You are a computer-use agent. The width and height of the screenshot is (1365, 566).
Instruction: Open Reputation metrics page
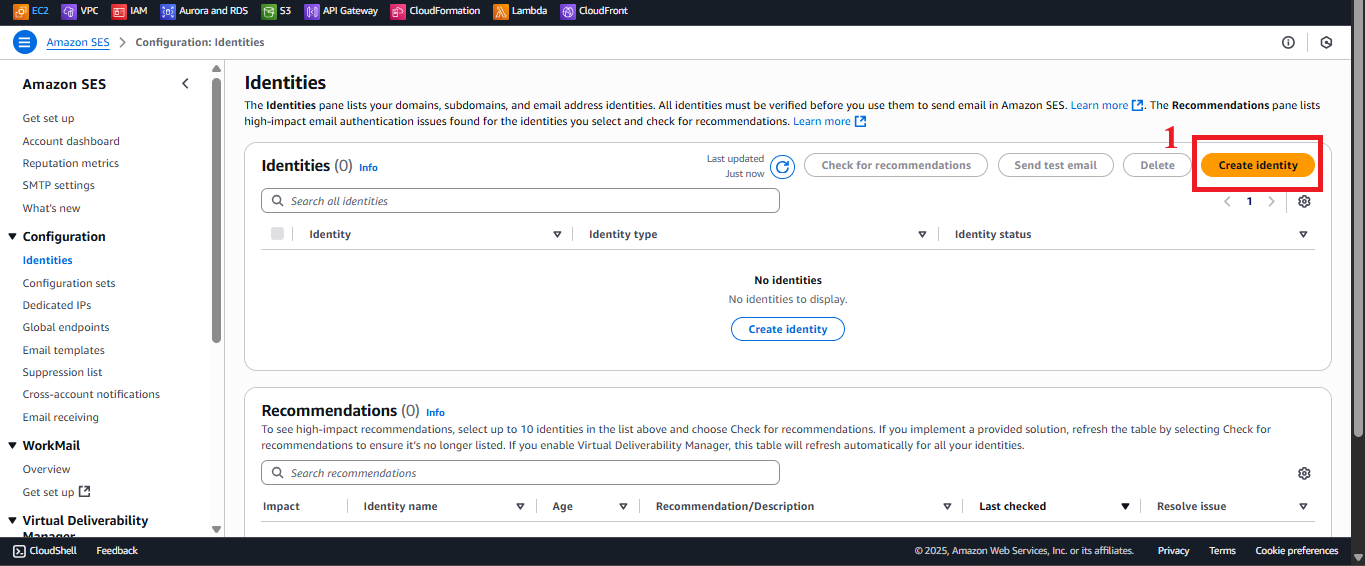70,163
